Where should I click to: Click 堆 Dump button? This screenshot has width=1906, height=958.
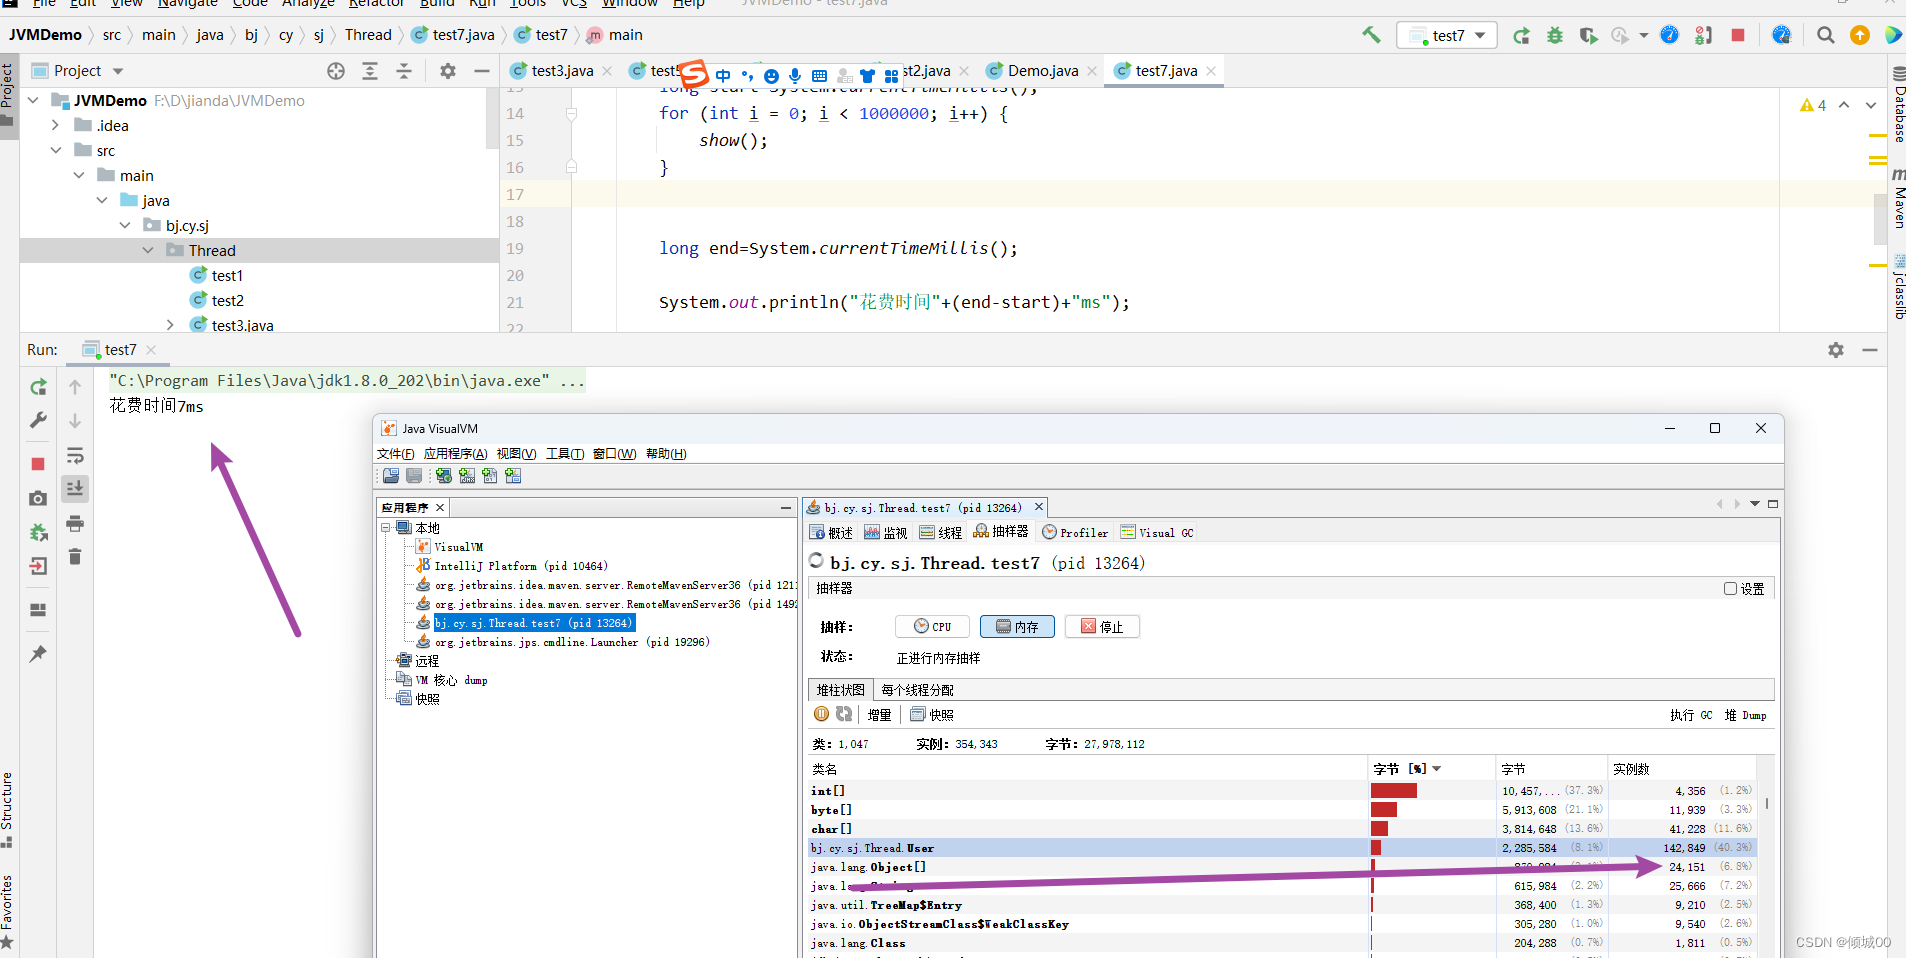click(1745, 715)
